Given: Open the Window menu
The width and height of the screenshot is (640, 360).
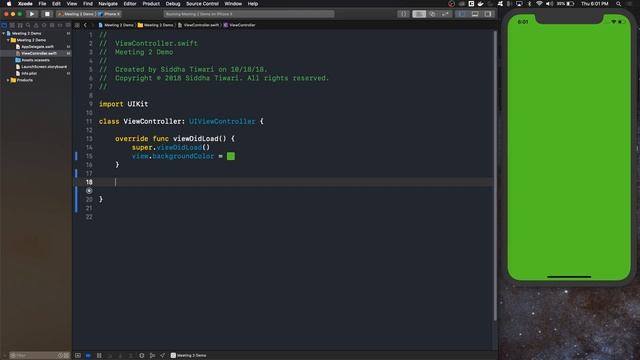Looking at the screenshot, I should click(233, 4).
